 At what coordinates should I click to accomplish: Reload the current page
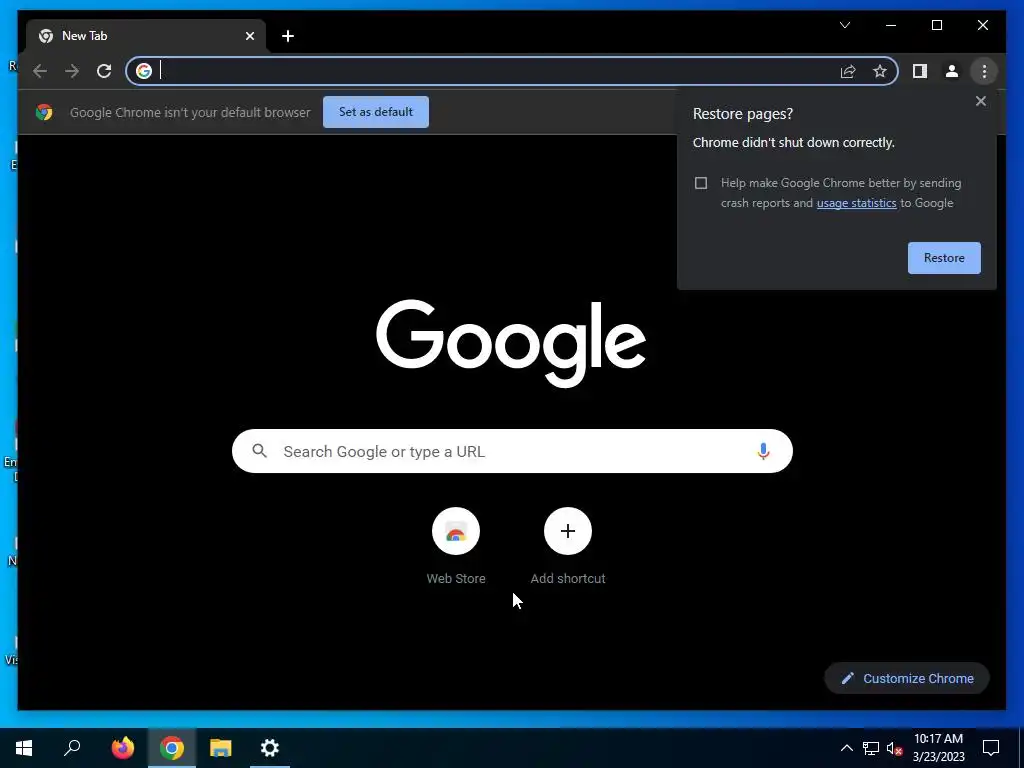coord(104,71)
